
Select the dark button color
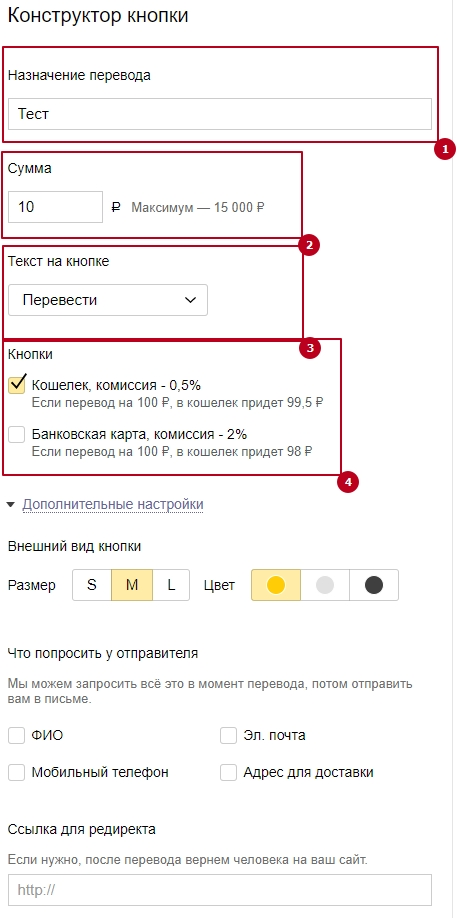(374, 585)
